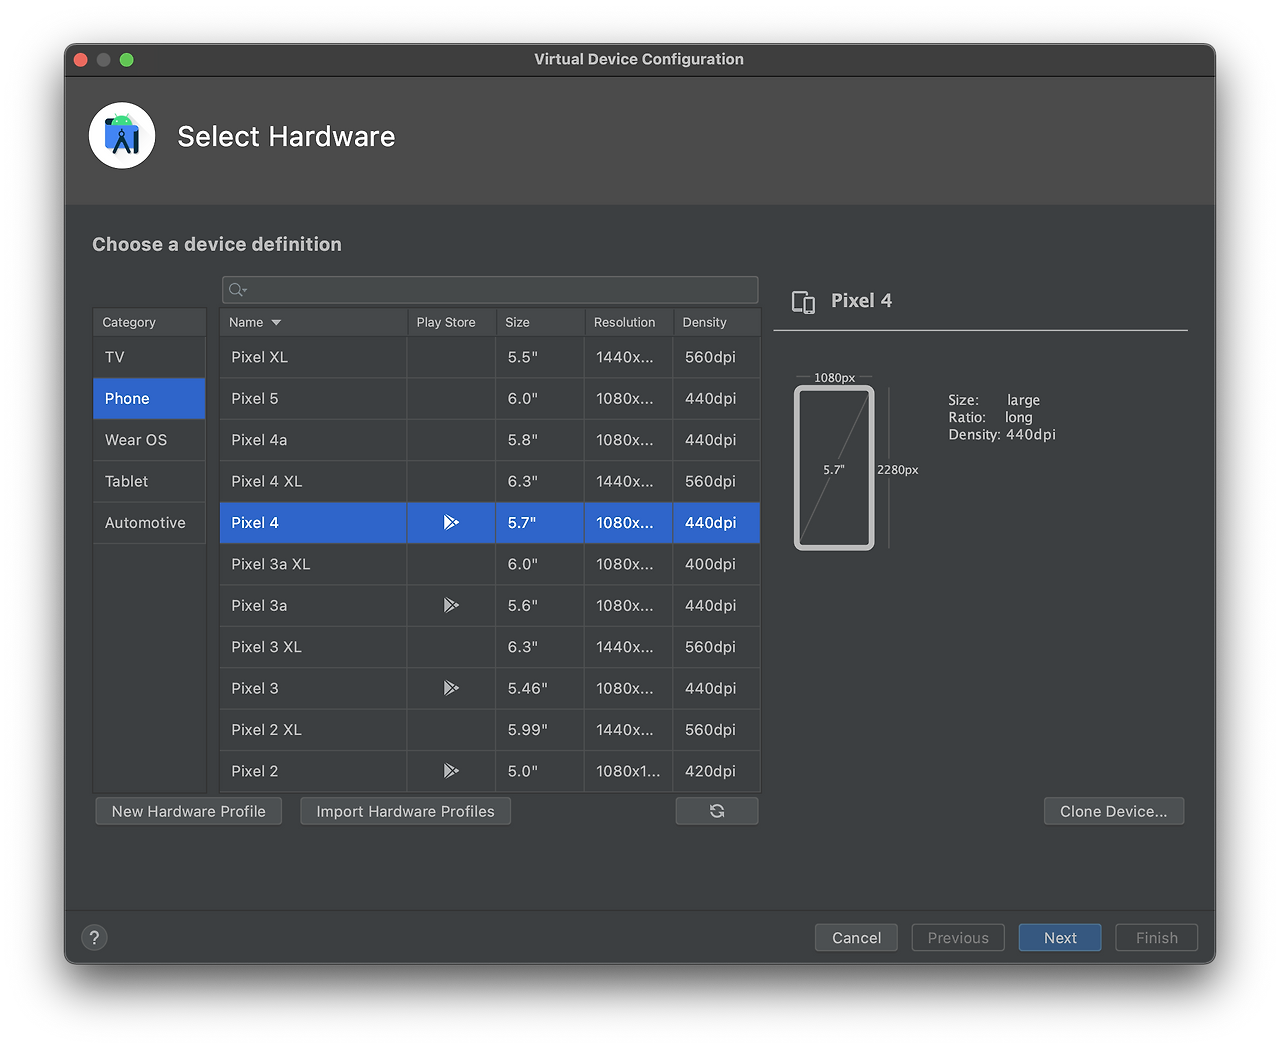Click the device icon beside Pixel 4 title
Image resolution: width=1280 pixels, height=1049 pixels.
(803, 302)
